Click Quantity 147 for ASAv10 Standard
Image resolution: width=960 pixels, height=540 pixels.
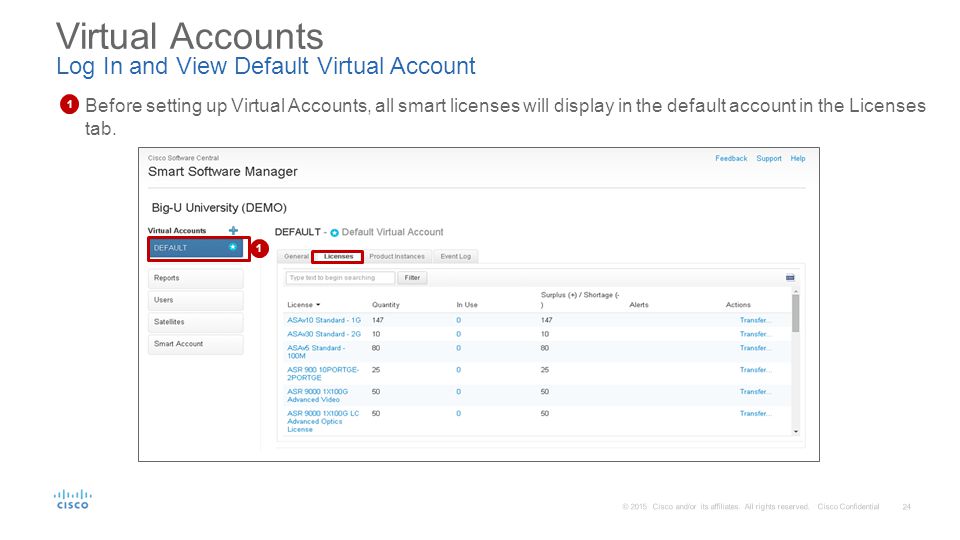tap(378, 320)
